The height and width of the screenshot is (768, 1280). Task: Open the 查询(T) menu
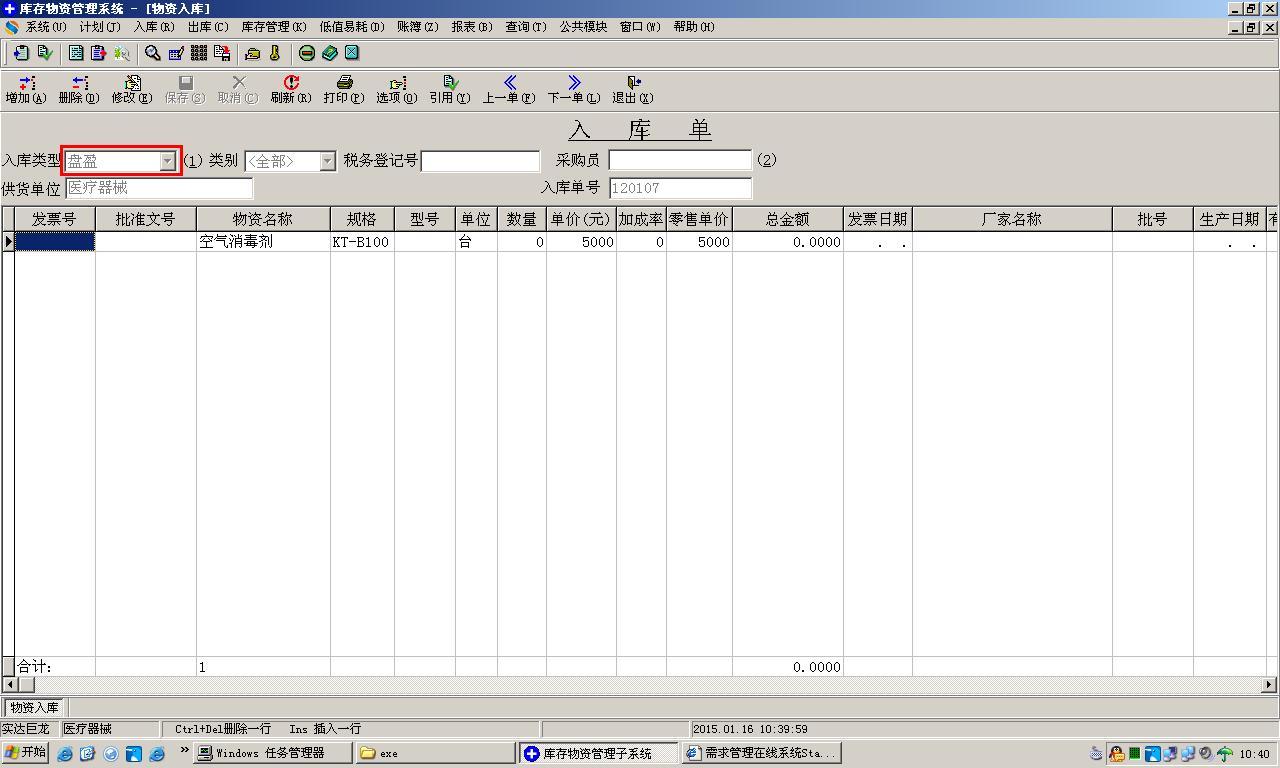coord(526,27)
